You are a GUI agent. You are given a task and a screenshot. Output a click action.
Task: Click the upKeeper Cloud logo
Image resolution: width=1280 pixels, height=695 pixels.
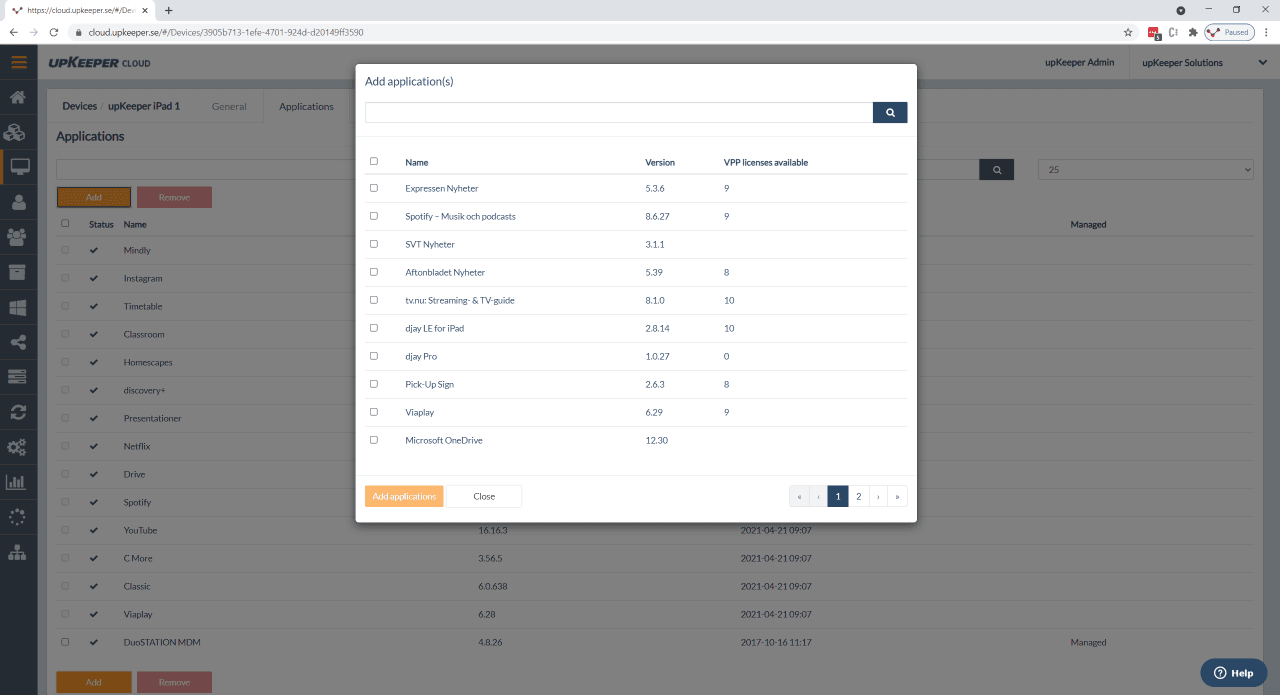[x=100, y=63]
